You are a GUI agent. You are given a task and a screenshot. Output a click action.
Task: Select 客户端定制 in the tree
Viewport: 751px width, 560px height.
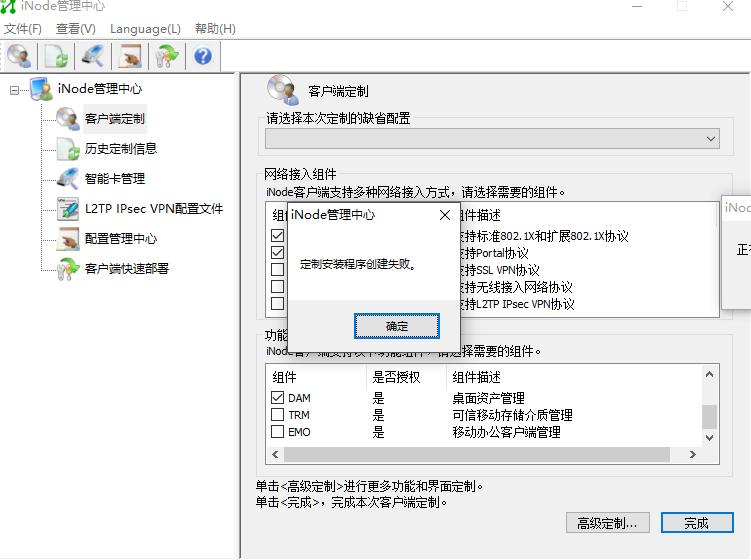[114, 119]
